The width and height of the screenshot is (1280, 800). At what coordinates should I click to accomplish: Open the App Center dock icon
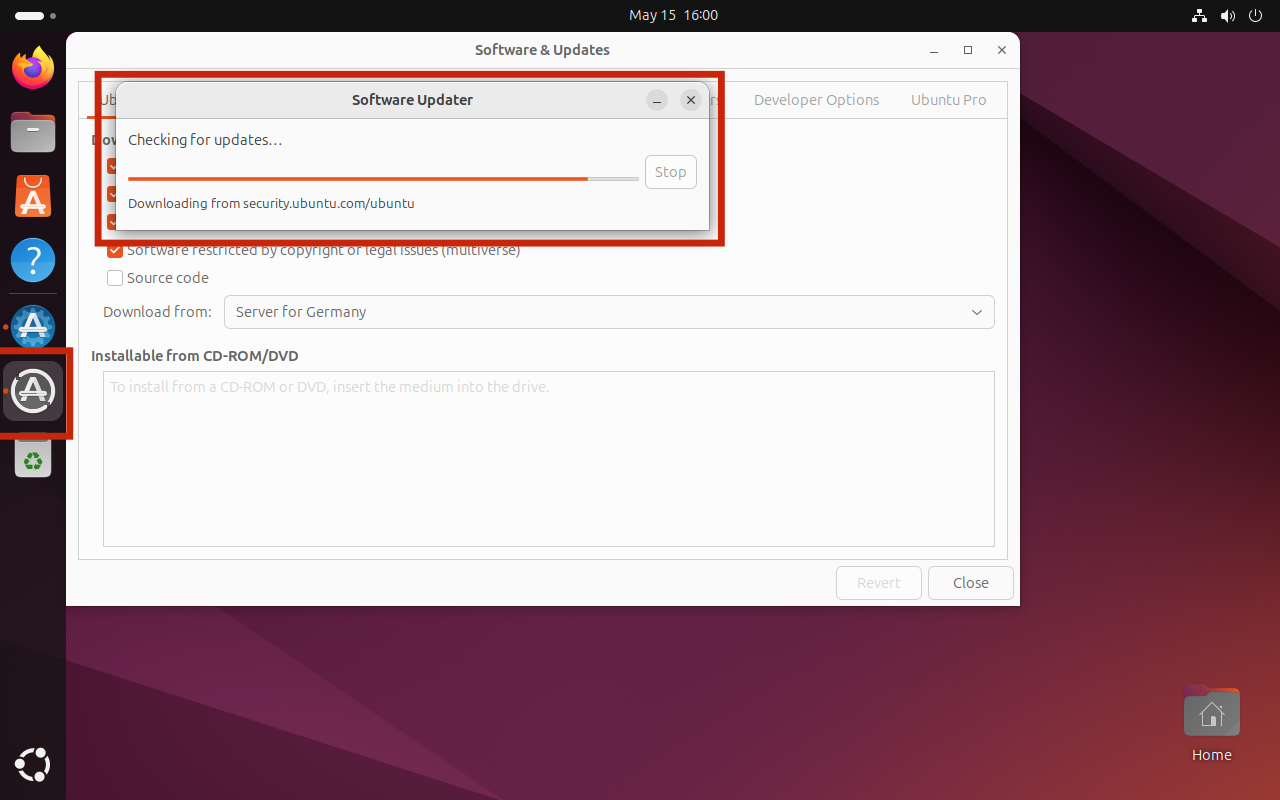[33, 197]
